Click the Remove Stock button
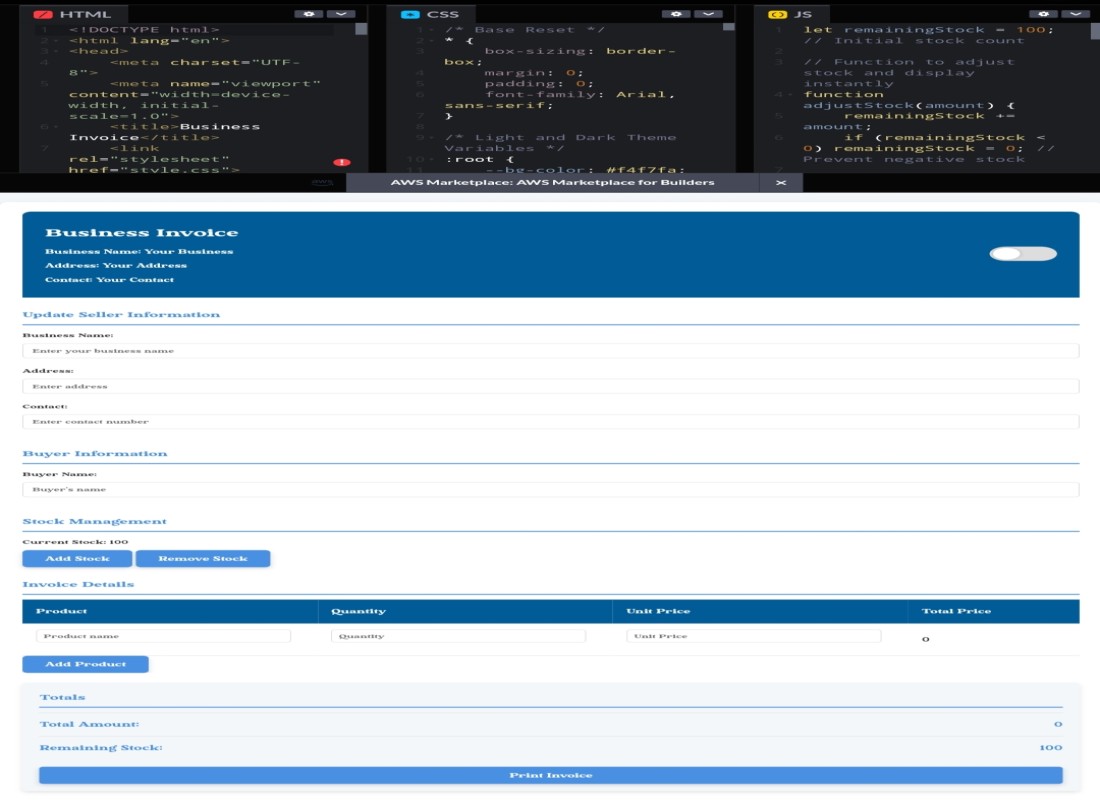The image size is (1100, 800). click(x=203, y=559)
